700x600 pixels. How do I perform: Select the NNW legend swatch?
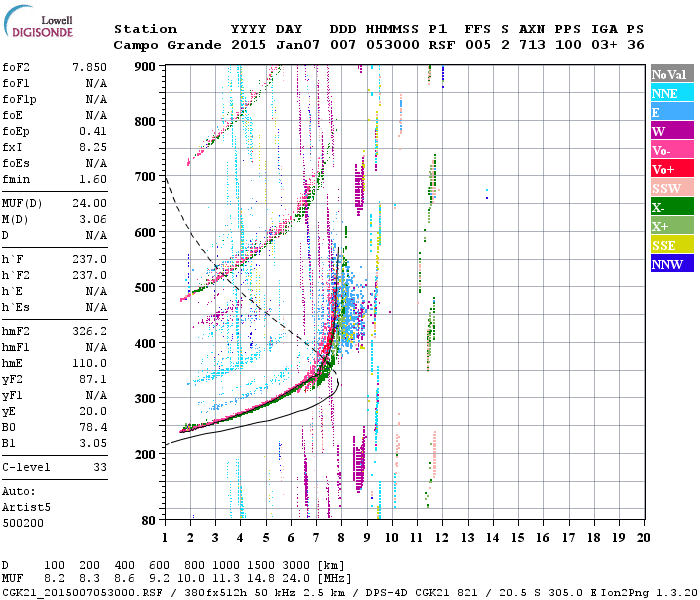672,263
